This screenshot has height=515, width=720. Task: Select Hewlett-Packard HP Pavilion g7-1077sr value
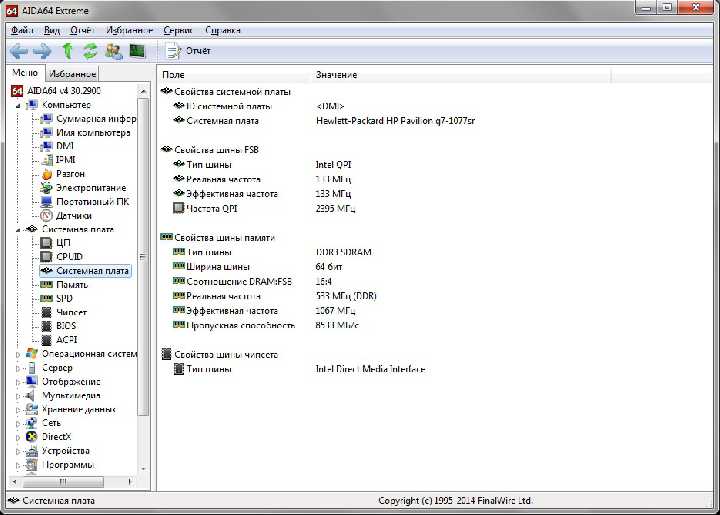[x=395, y=121]
